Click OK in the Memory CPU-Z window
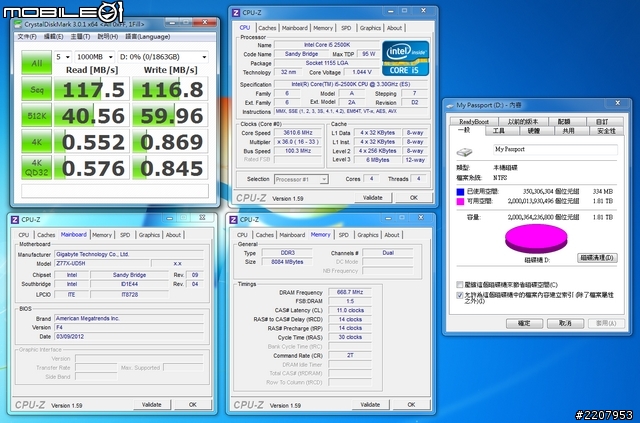 pyautogui.click(x=411, y=405)
